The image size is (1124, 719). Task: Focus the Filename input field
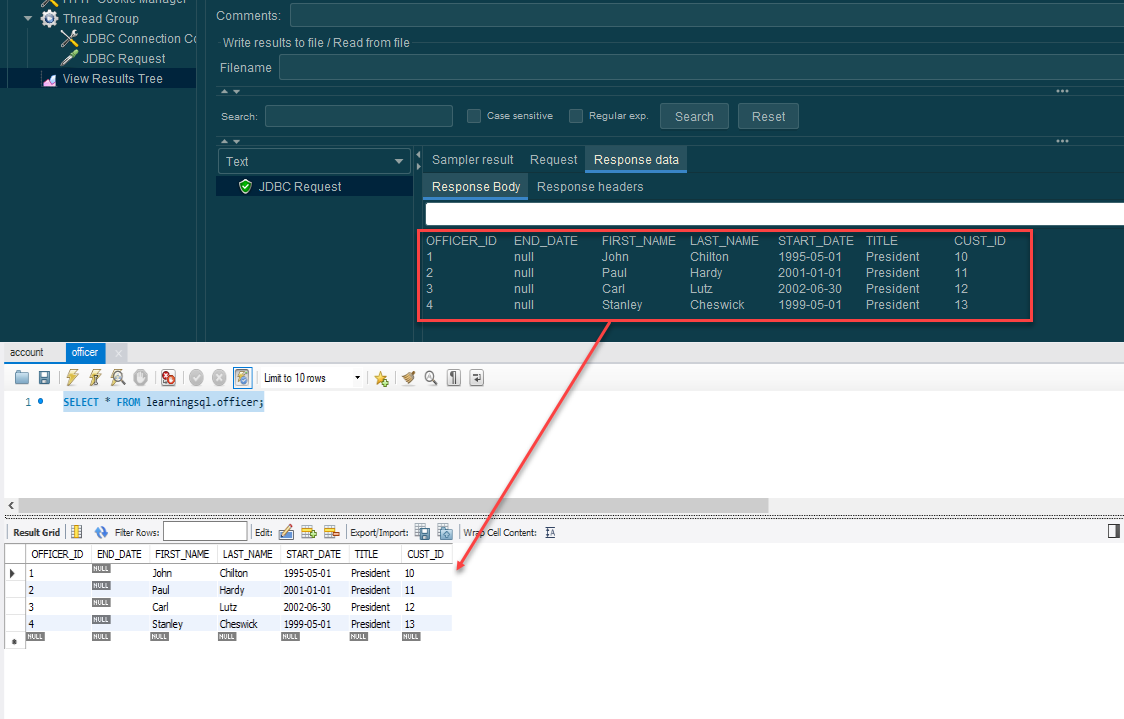701,68
